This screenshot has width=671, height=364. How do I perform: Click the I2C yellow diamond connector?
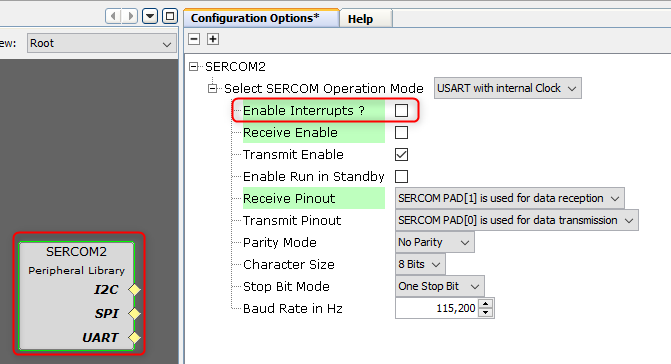pos(134,290)
